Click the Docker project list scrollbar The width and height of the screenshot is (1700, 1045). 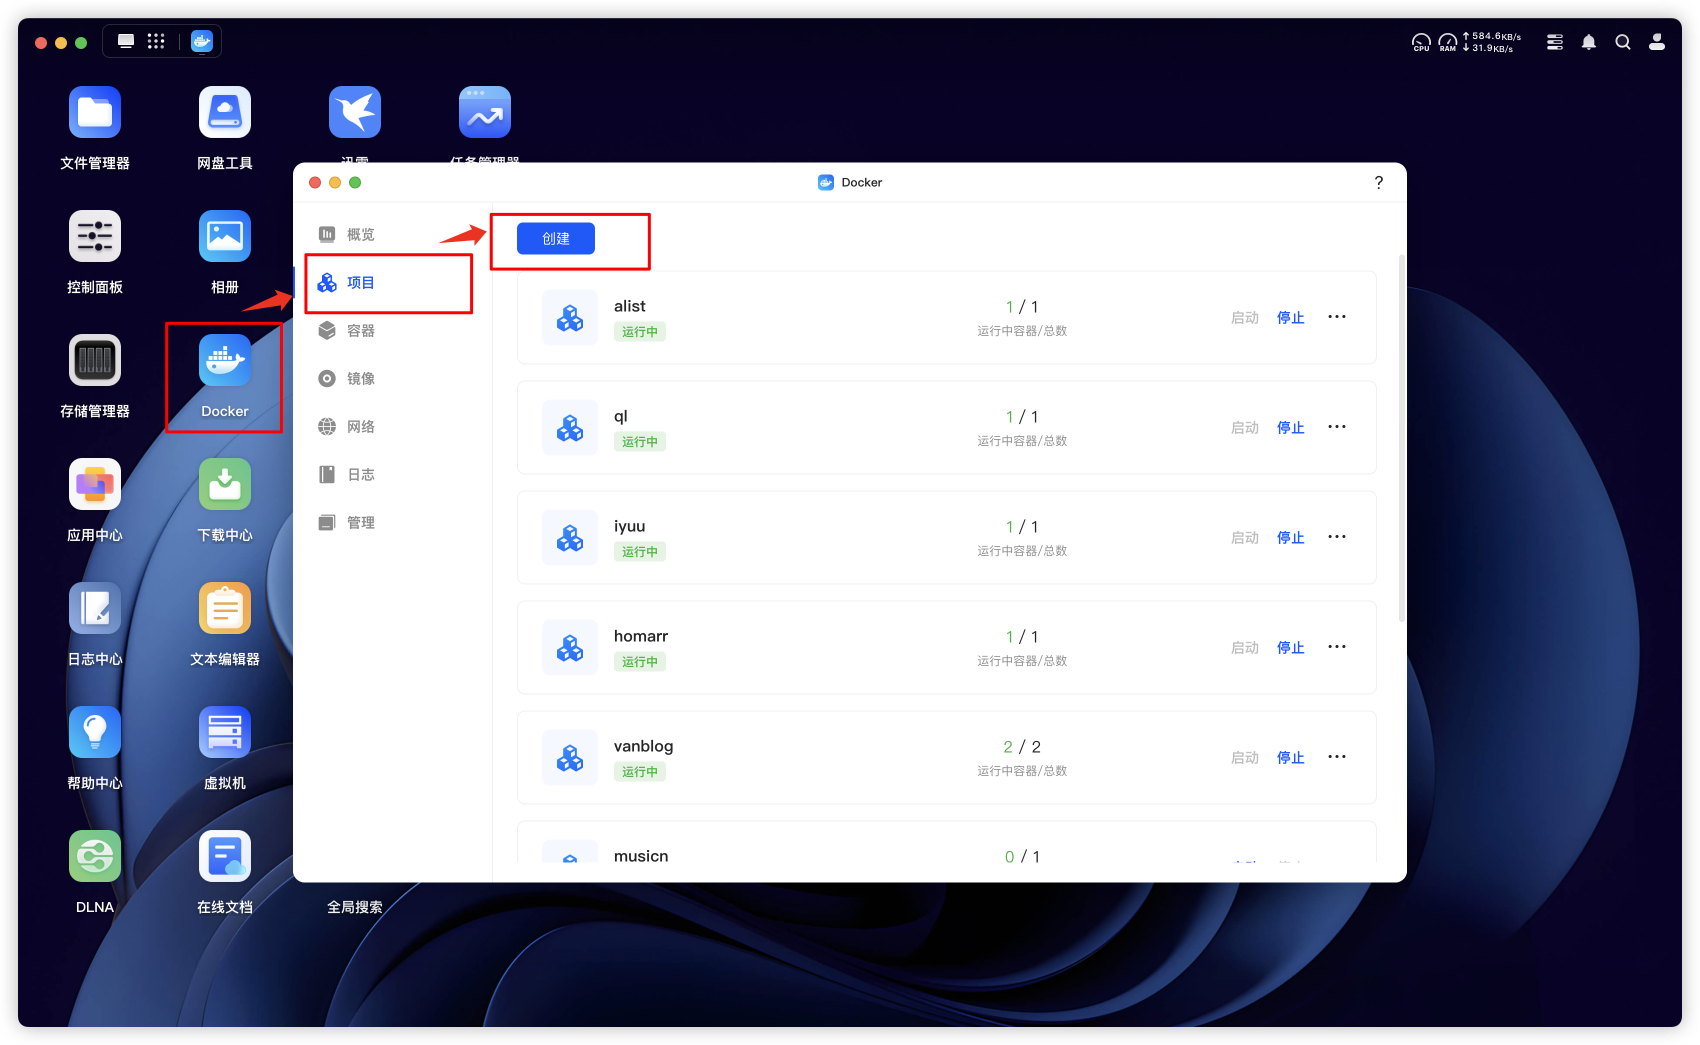(1402, 438)
